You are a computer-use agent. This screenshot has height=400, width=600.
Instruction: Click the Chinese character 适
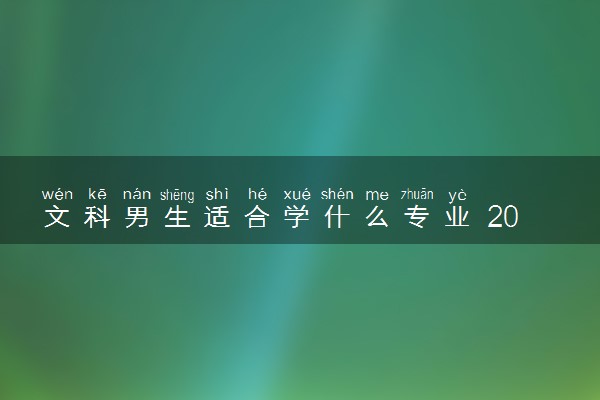[217, 217]
